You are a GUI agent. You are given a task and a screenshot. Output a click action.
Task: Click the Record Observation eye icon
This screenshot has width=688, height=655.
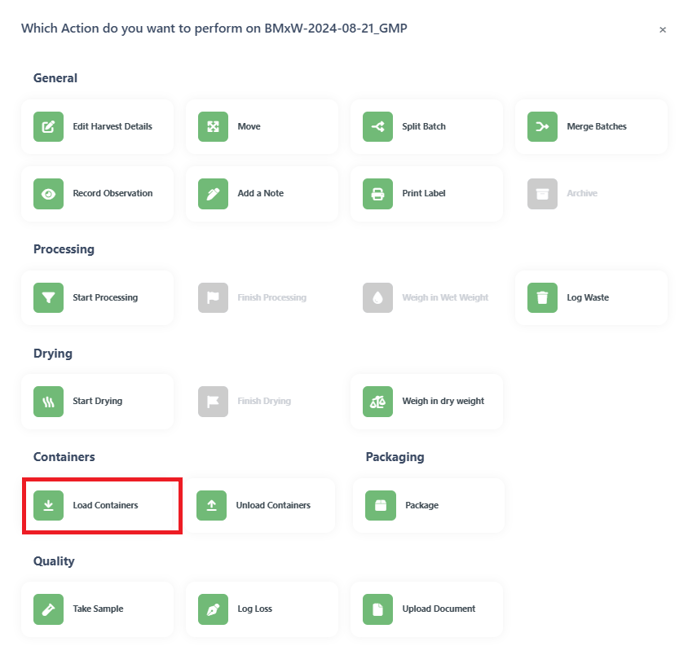click(48, 193)
